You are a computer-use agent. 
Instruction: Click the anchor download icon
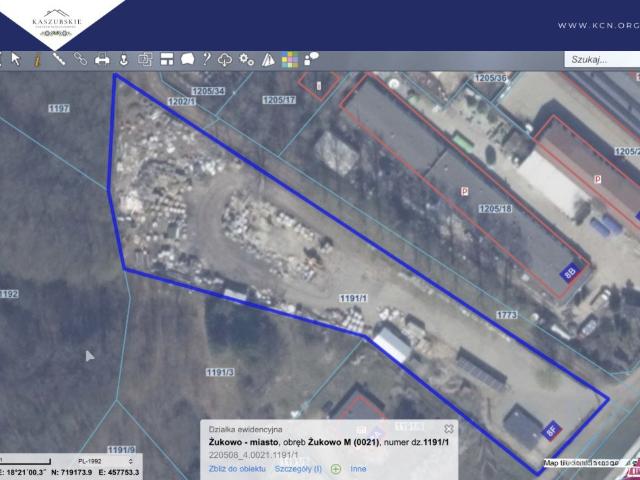tap(123, 59)
